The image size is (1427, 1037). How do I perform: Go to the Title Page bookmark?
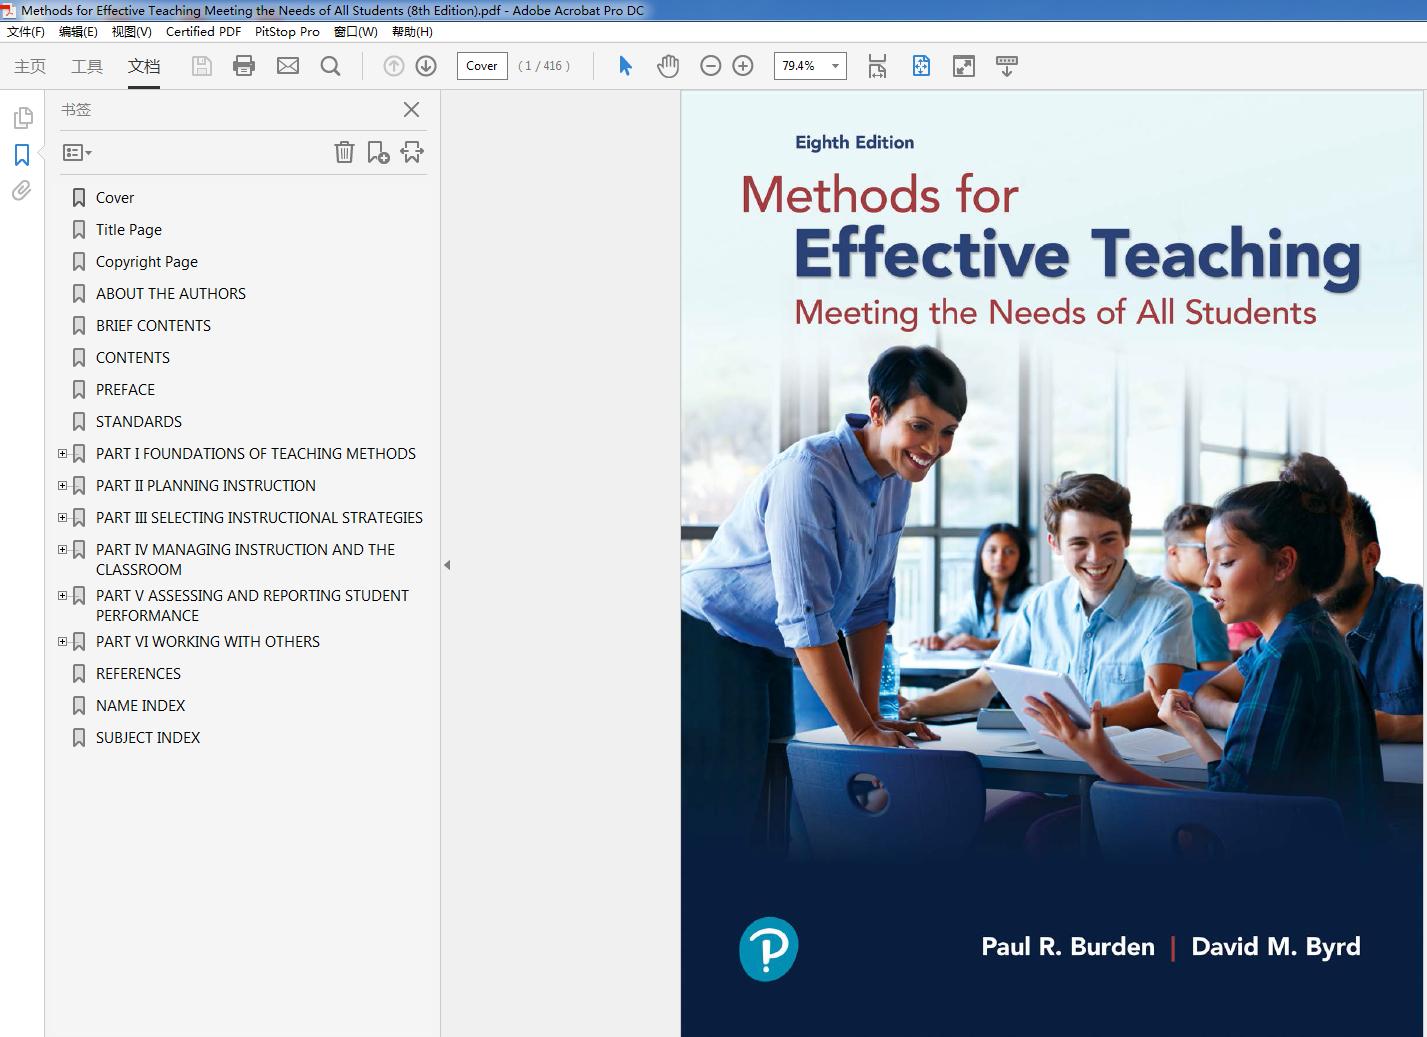[129, 230]
